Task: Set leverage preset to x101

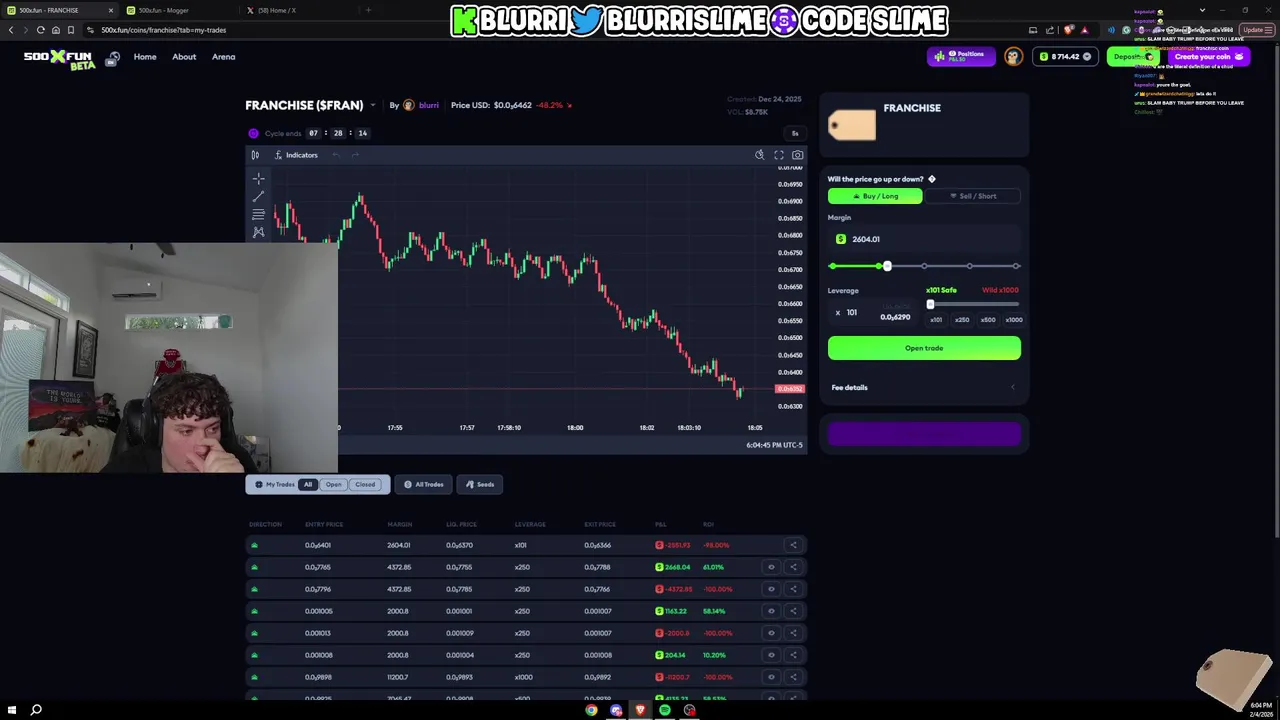Action: click(936, 320)
